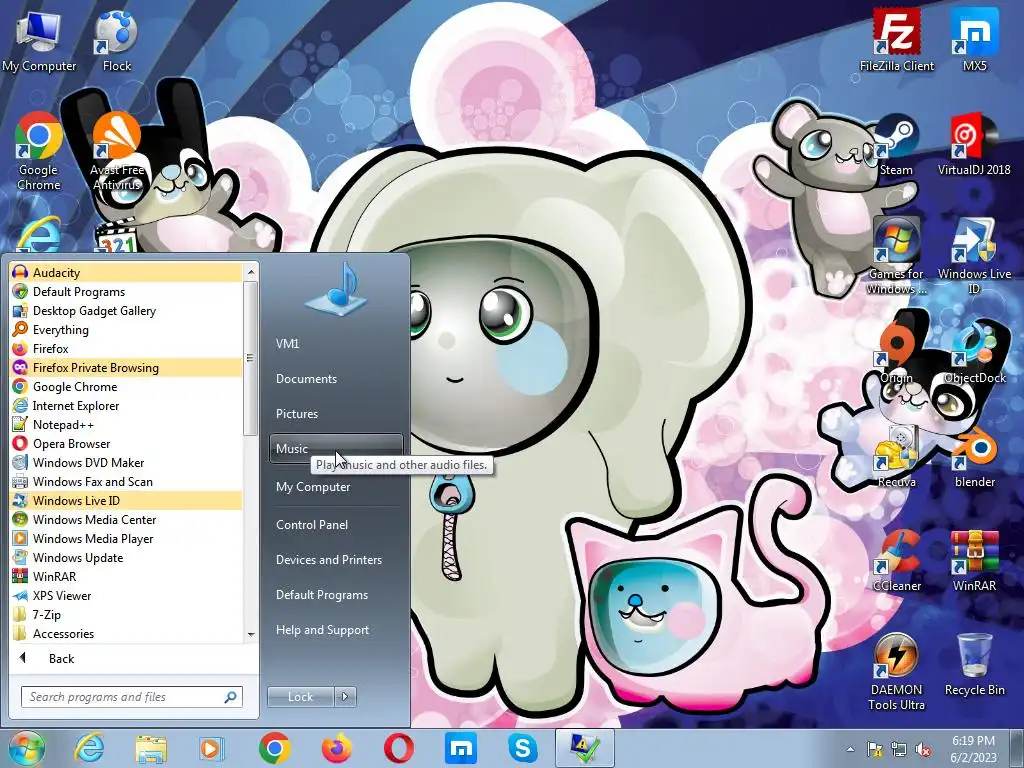Open Windows Explorer from the taskbar
Screen dimensions: 1024x768
pos(151,748)
